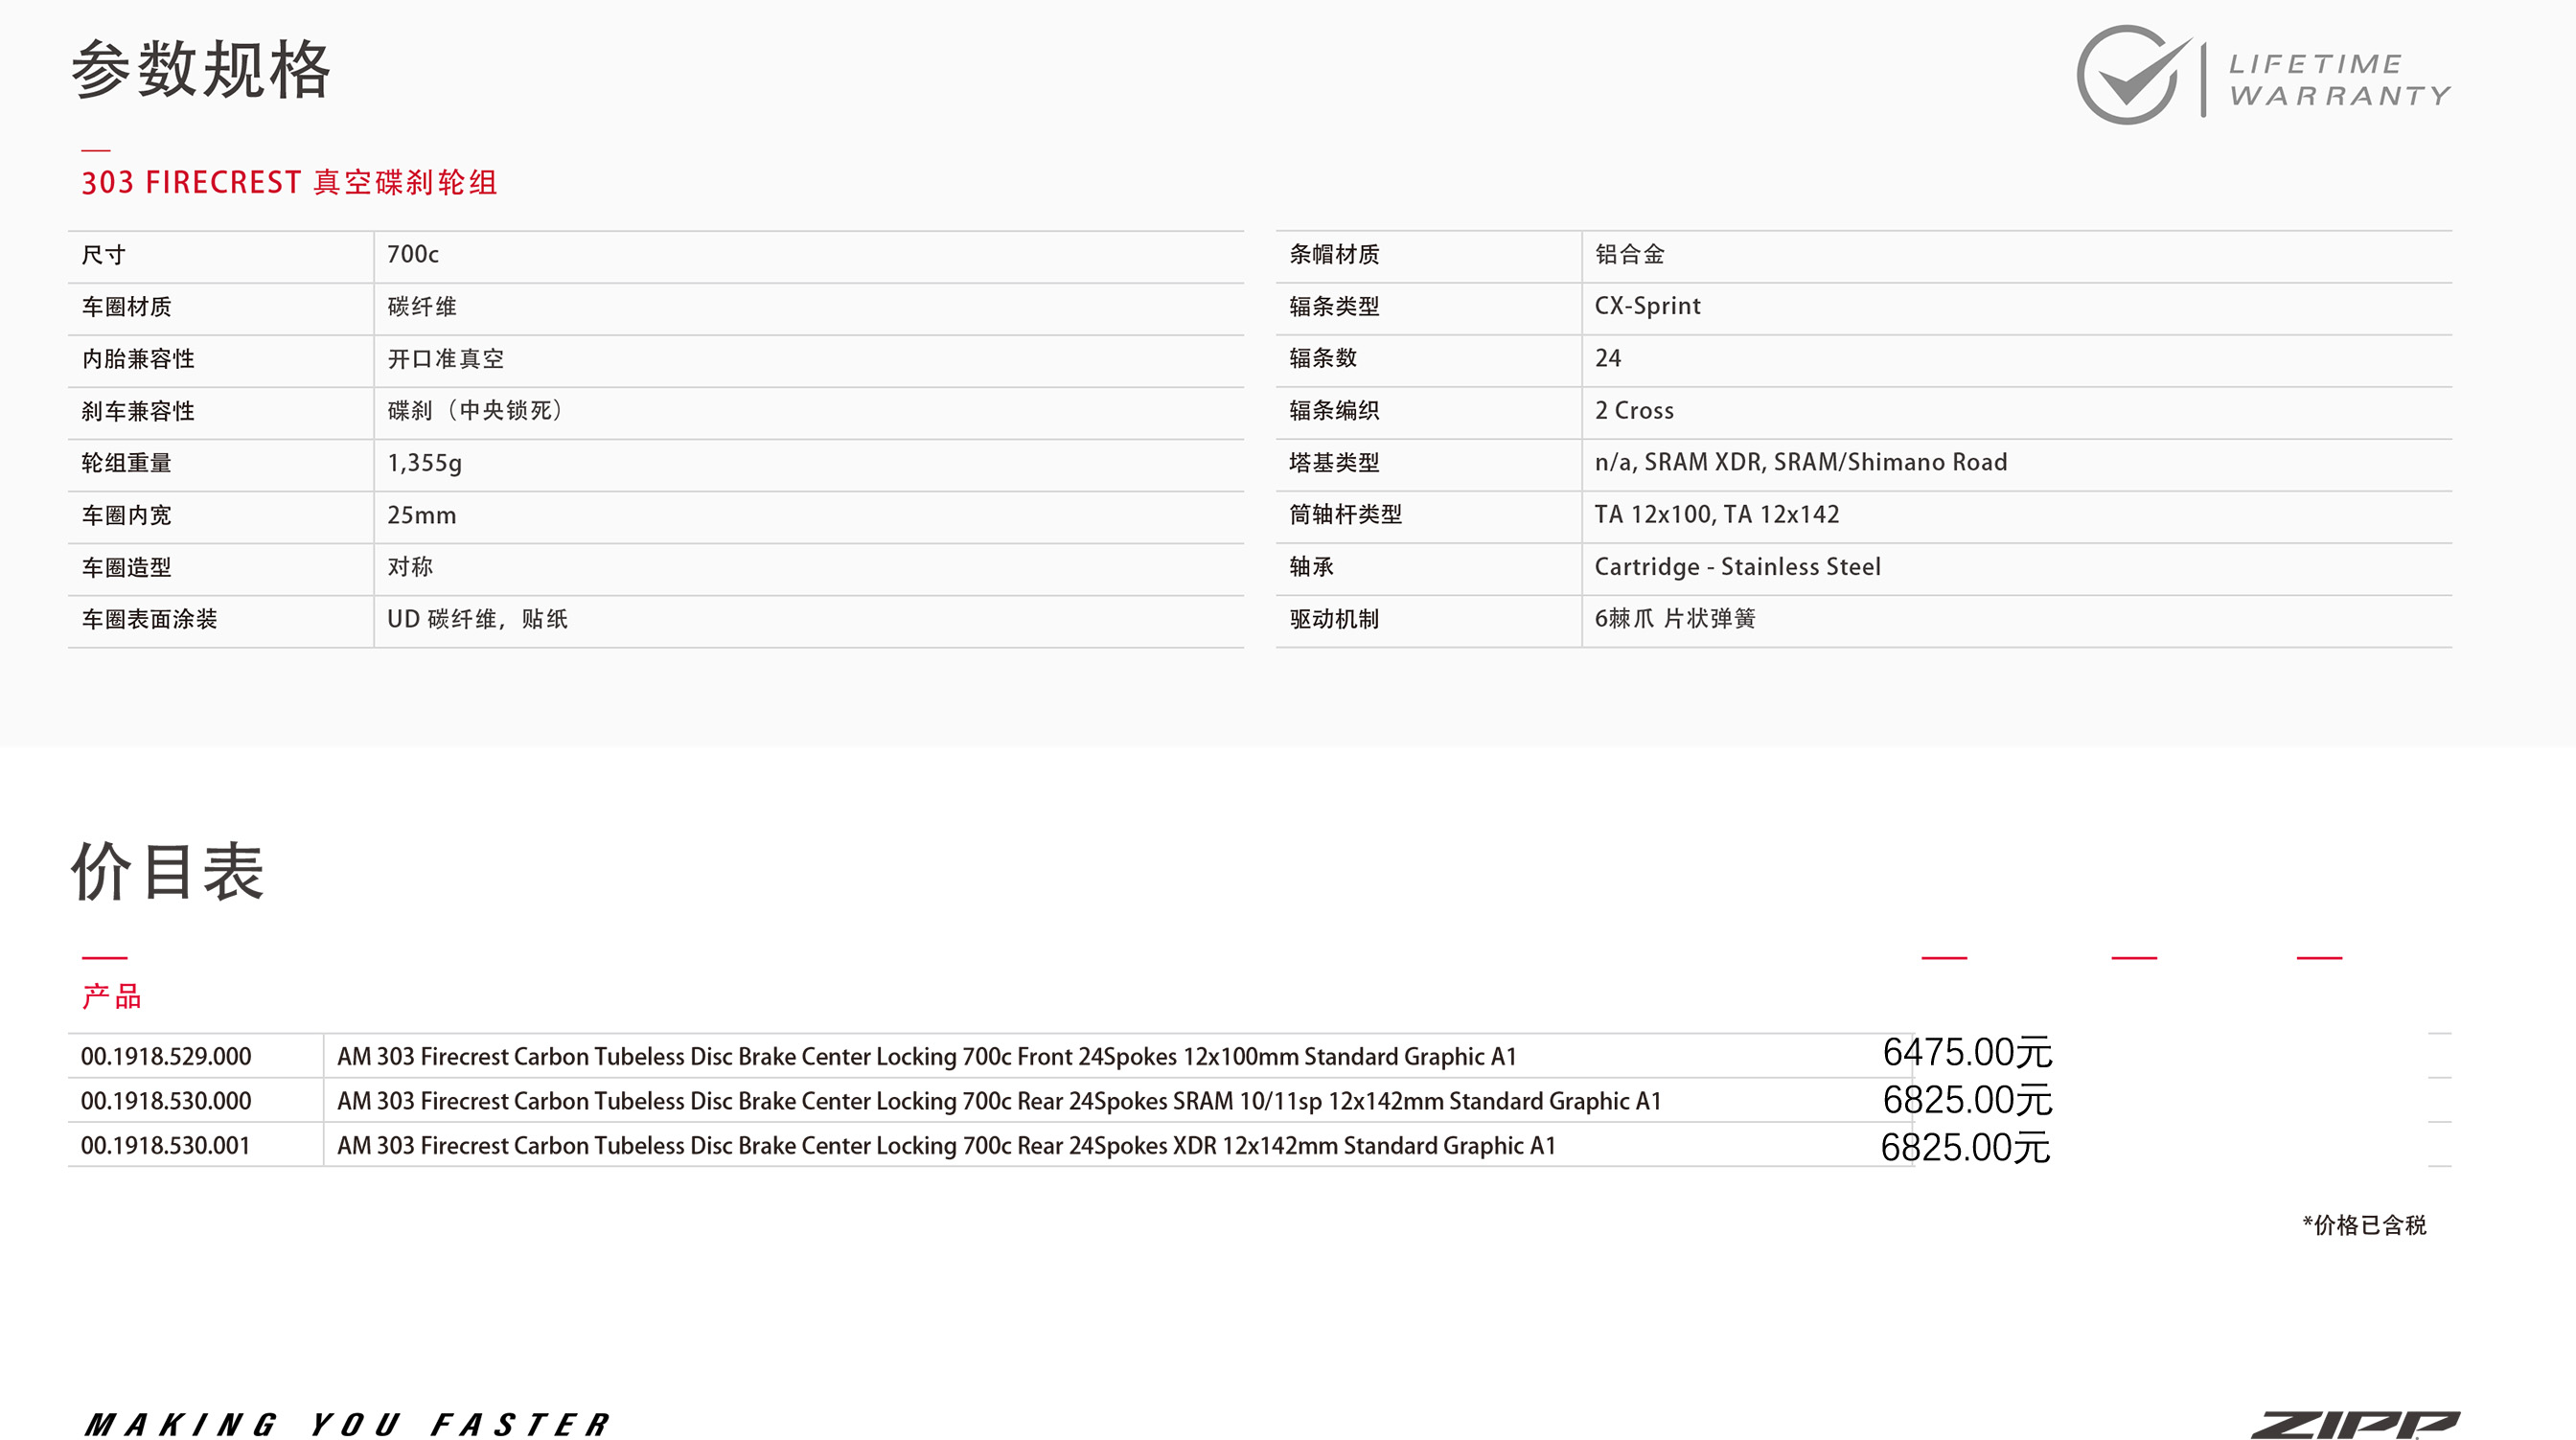Click the 尺寸 row label

click(104, 255)
